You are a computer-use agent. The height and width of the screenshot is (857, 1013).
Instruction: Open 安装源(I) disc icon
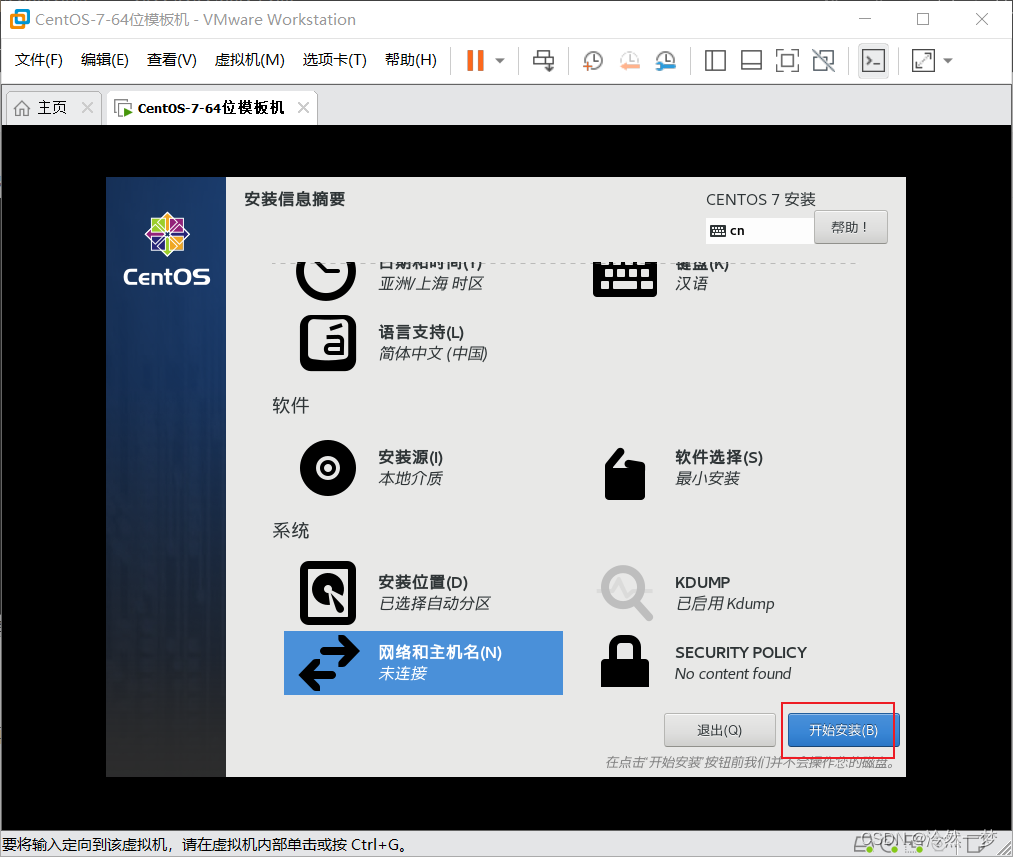click(328, 468)
